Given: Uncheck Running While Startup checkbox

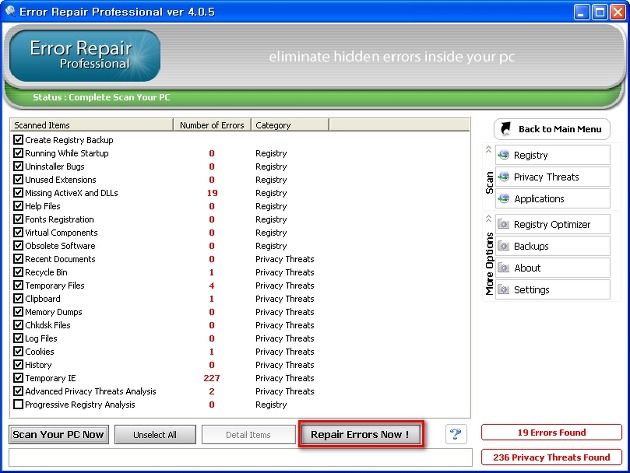Looking at the screenshot, I should point(18,153).
